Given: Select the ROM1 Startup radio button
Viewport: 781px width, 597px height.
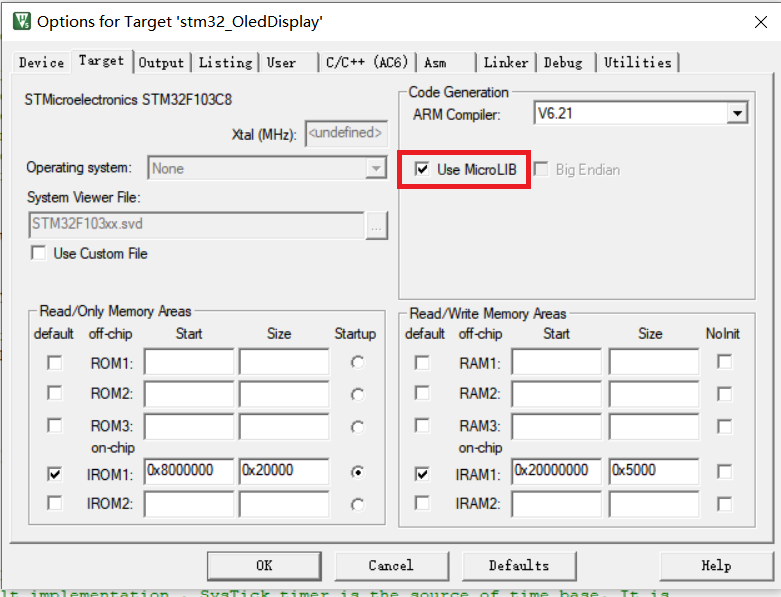Looking at the screenshot, I should tap(357, 362).
